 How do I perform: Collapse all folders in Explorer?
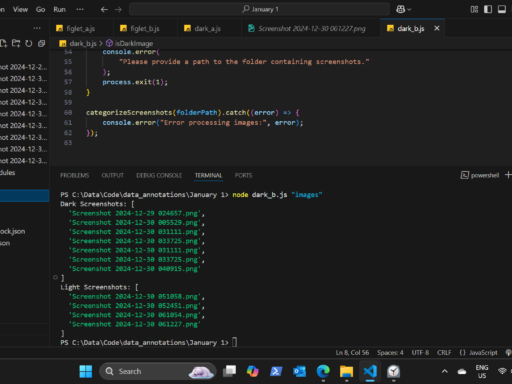coord(41,43)
